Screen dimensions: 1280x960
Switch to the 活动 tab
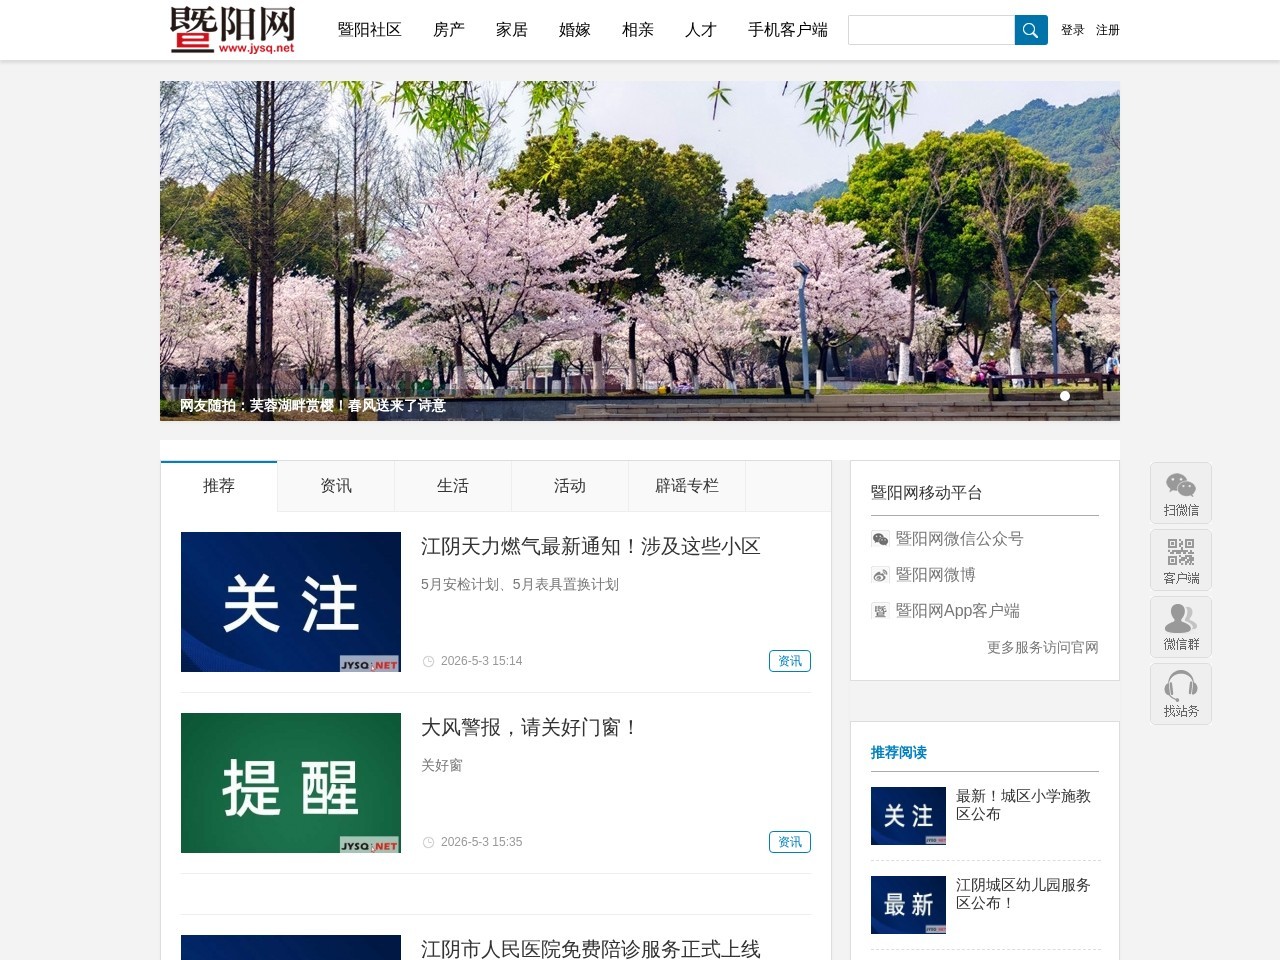(570, 486)
